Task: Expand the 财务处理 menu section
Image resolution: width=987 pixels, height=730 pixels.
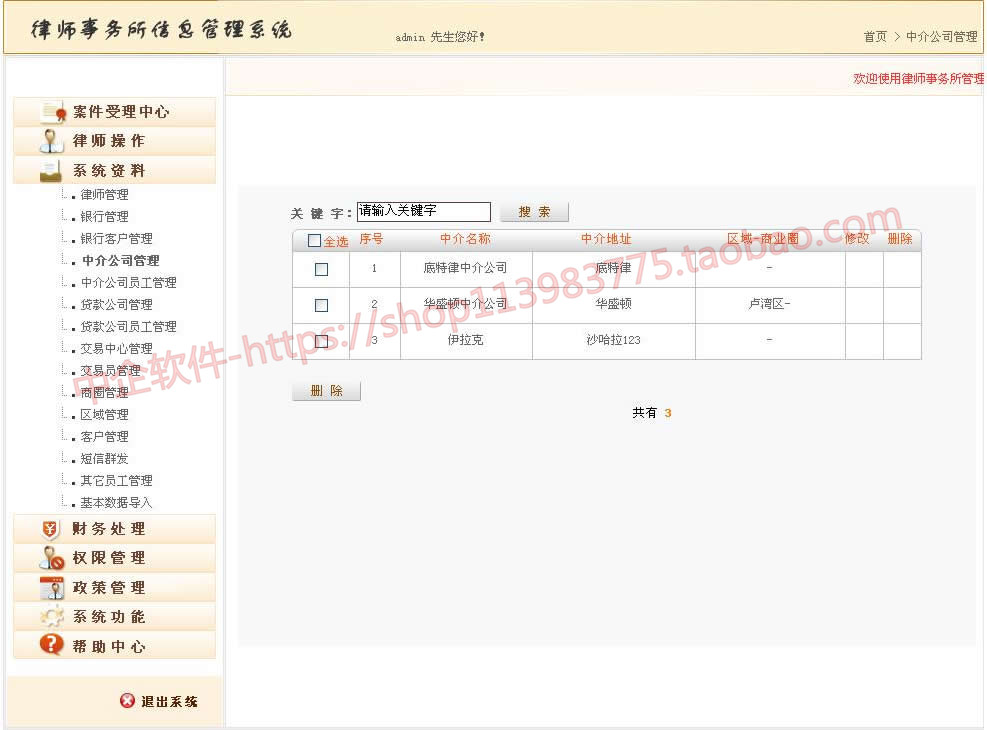Action: 109,529
